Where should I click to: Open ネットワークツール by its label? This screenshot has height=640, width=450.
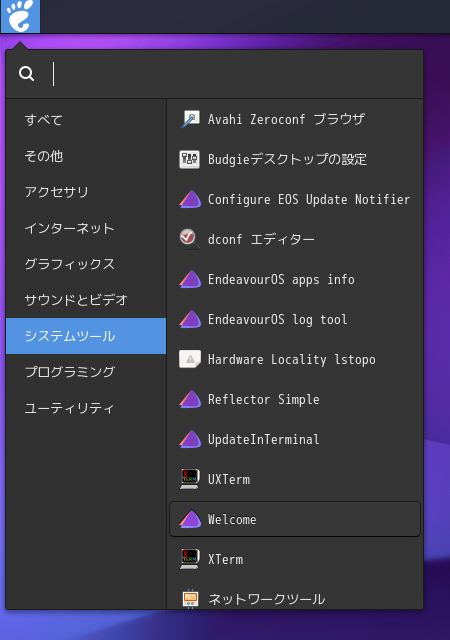(267, 599)
